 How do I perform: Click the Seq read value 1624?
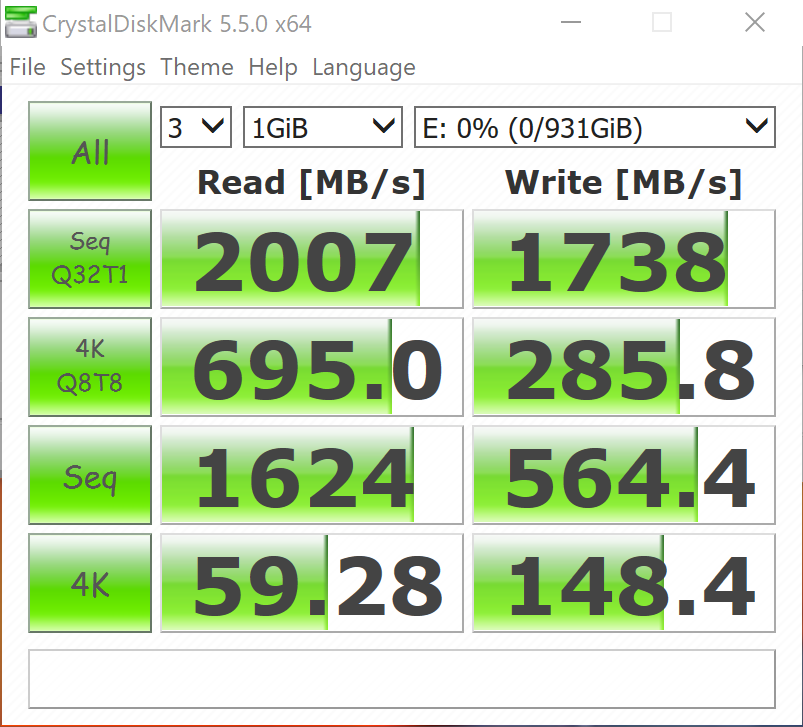(x=312, y=475)
